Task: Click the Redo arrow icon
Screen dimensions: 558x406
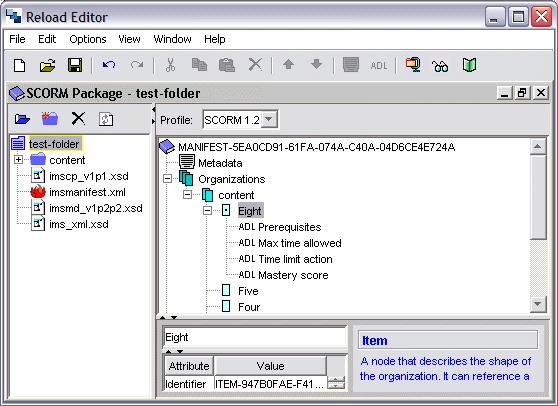Action: click(x=137, y=65)
